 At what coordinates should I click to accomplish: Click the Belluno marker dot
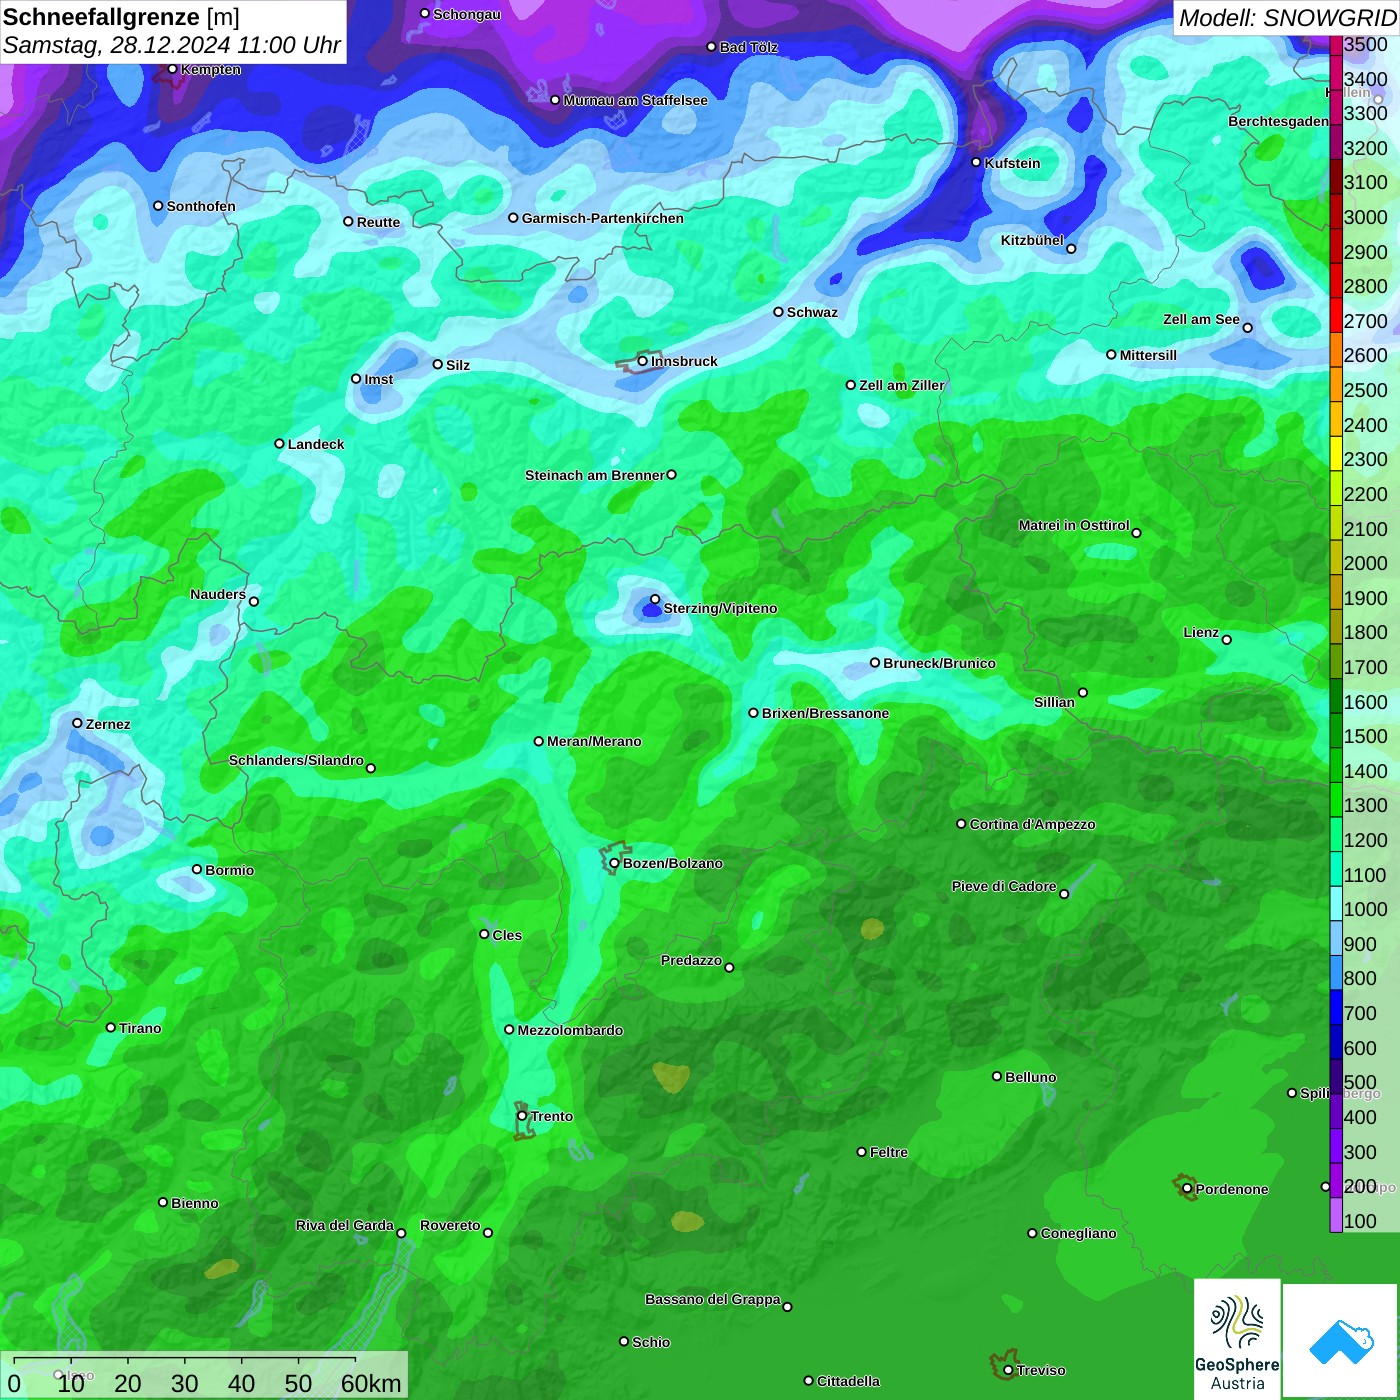[997, 1076]
